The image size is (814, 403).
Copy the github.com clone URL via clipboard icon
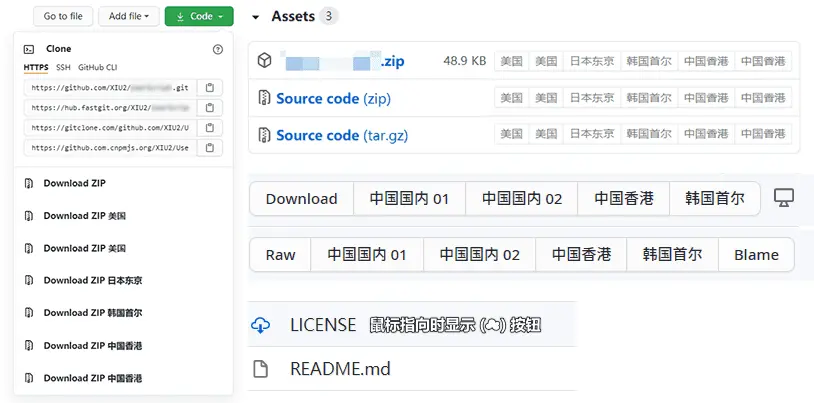[209, 88]
